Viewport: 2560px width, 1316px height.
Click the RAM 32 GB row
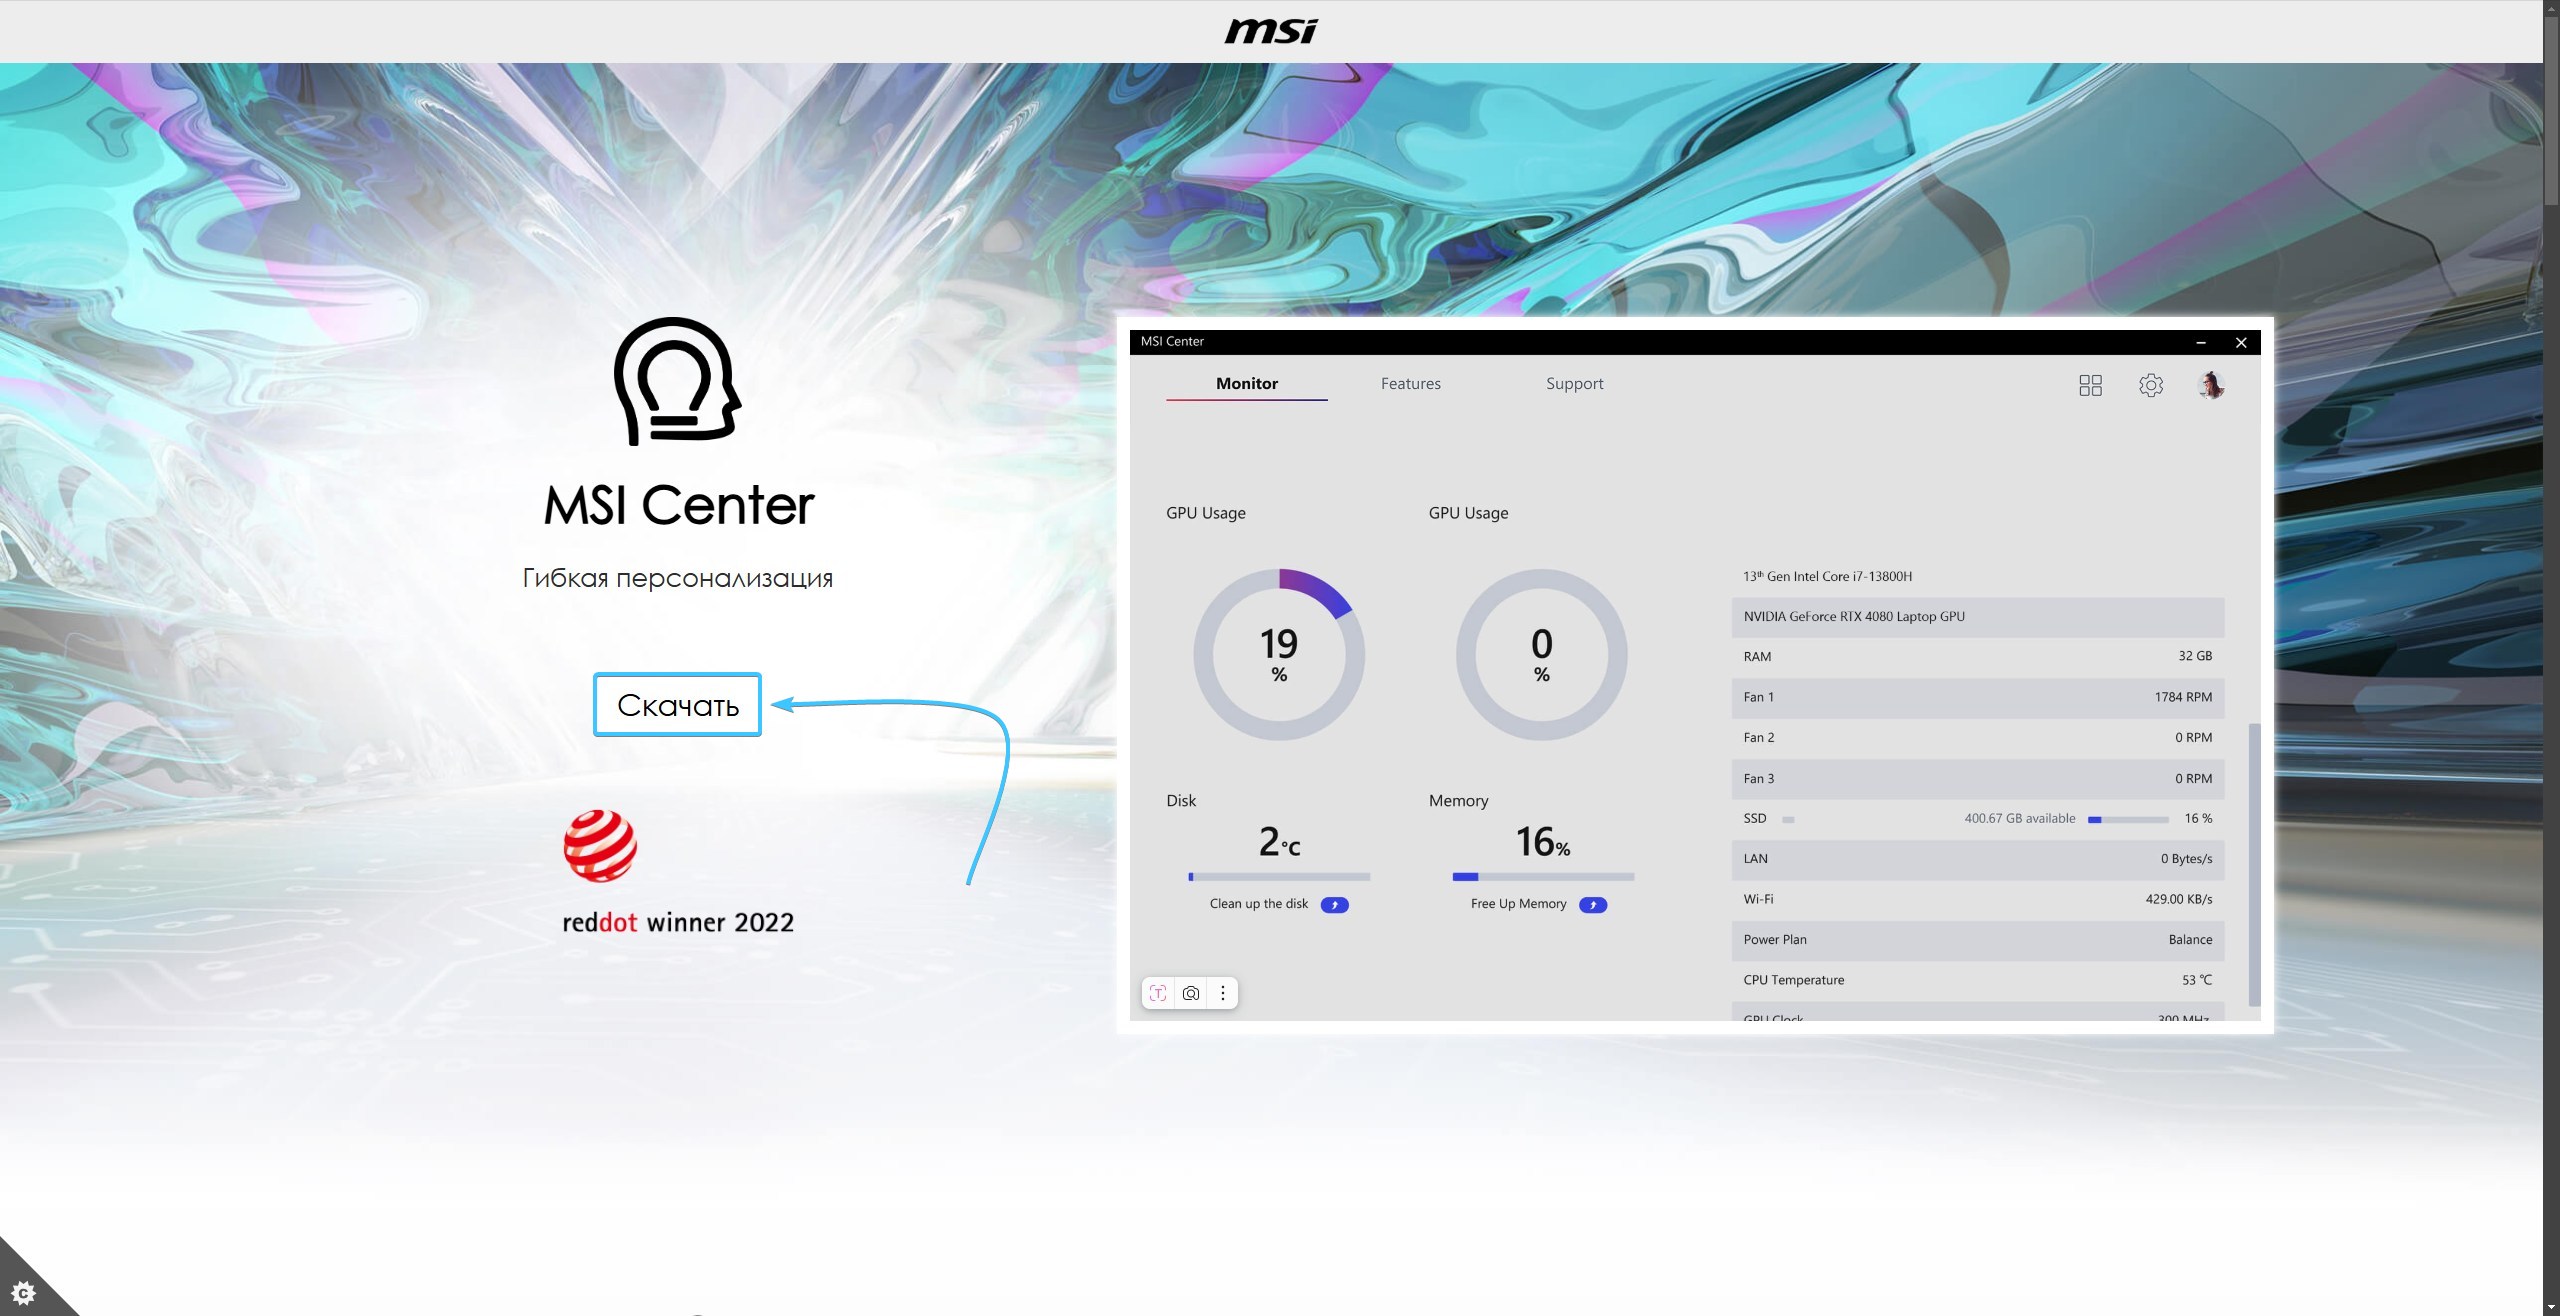point(1977,657)
